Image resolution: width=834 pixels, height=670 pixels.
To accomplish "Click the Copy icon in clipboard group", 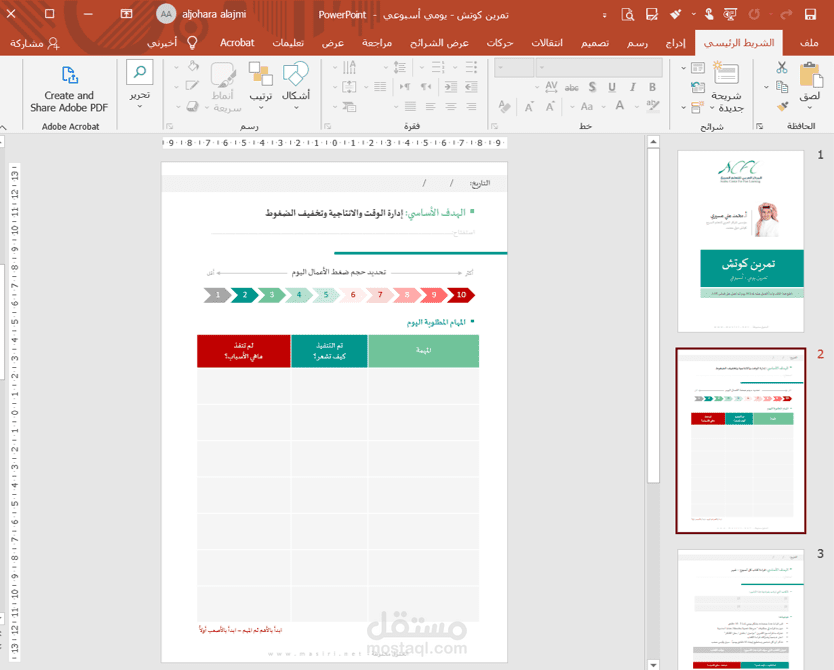I will (781, 87).
